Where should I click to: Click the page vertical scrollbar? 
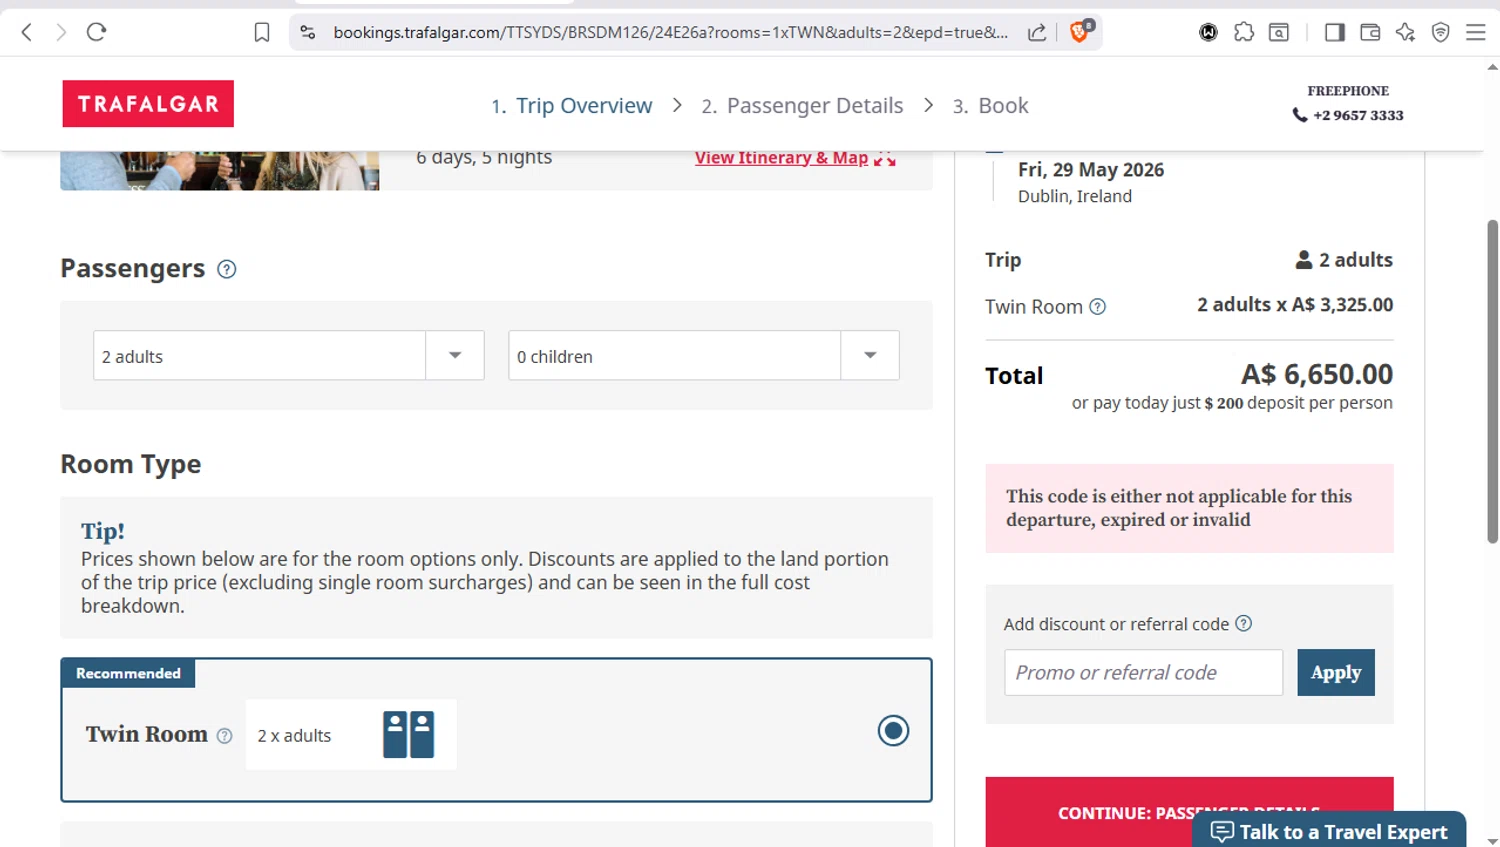pyautogui.click(x=1492, y=380)
